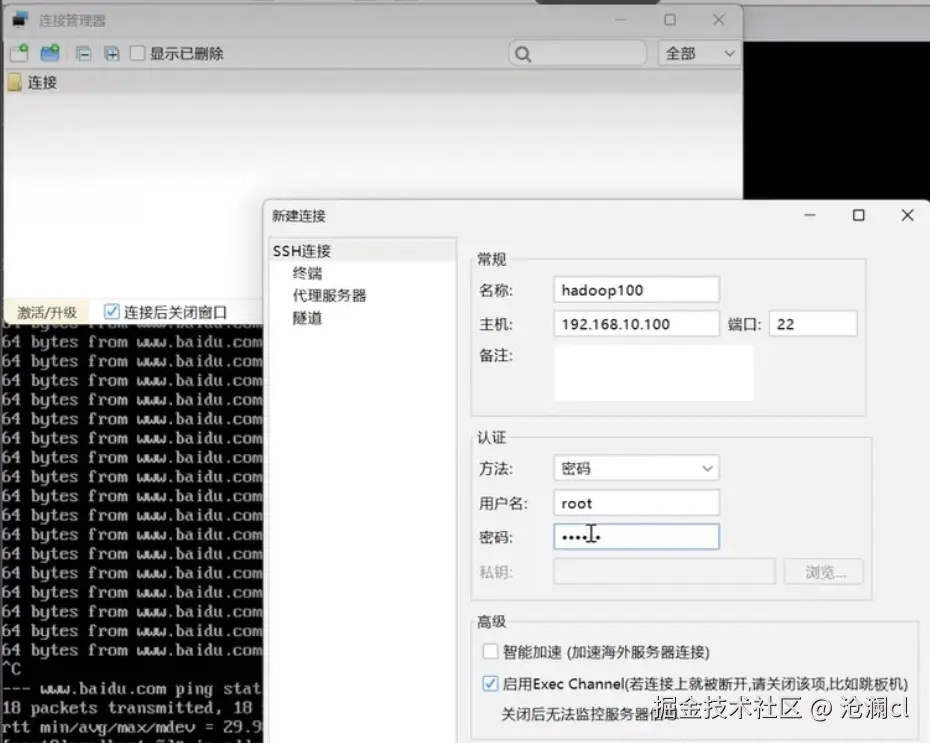Select SSH连接 in the left tree
The height and width of the screenshot is (743, 930).
[x=302, y=251]
